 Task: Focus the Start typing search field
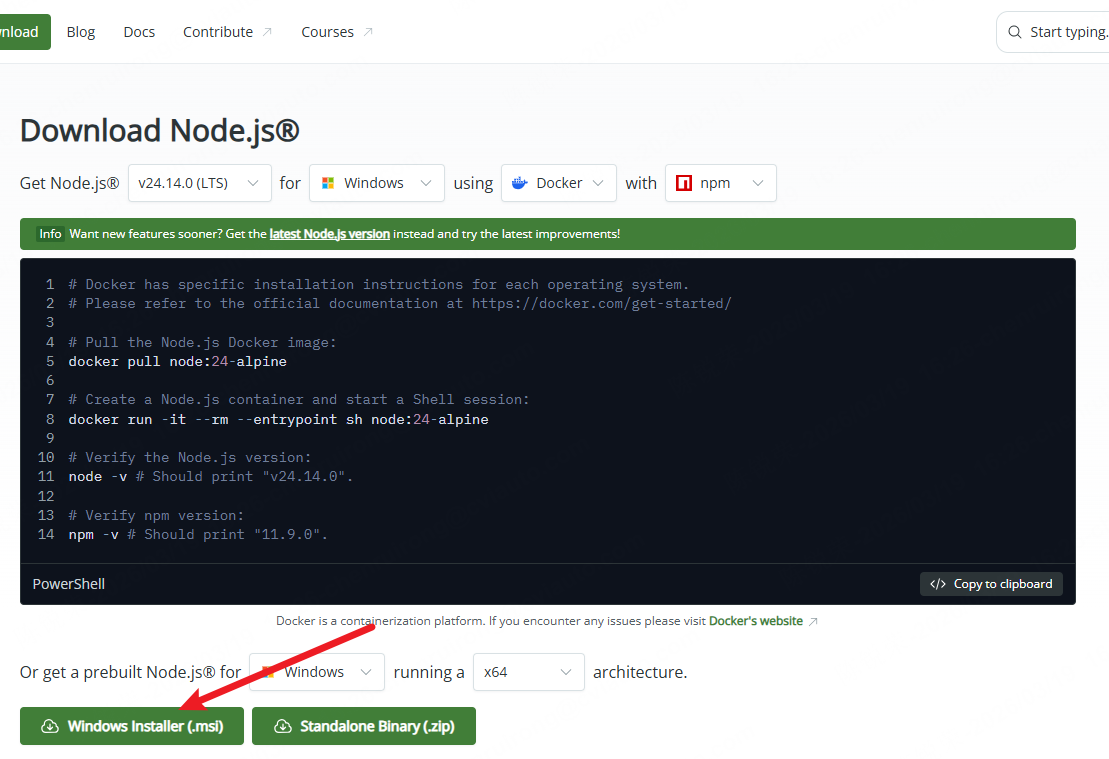pos(1054,32)
